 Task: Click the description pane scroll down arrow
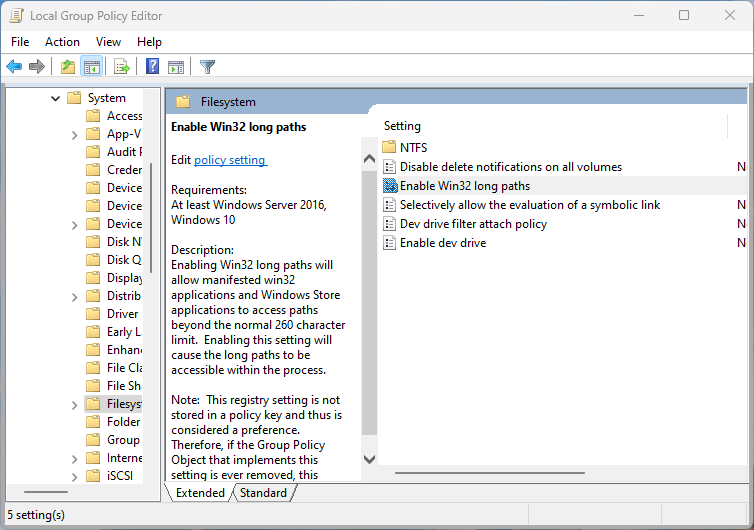(369, 459)
